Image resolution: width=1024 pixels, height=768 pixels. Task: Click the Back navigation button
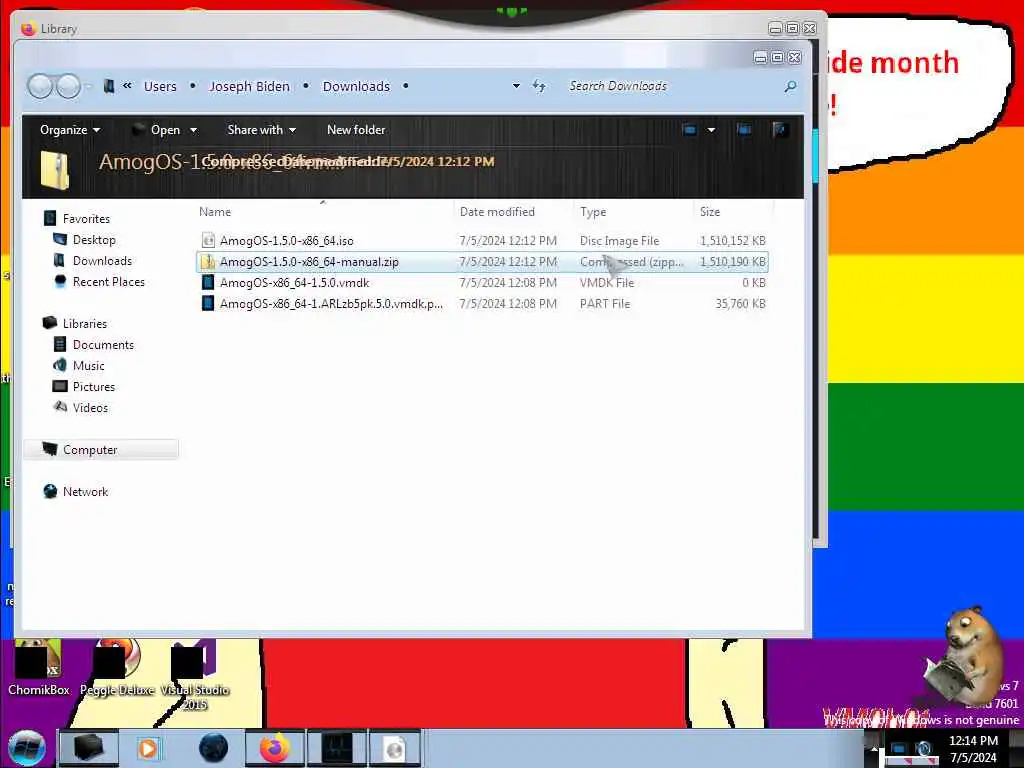point(40,86)
